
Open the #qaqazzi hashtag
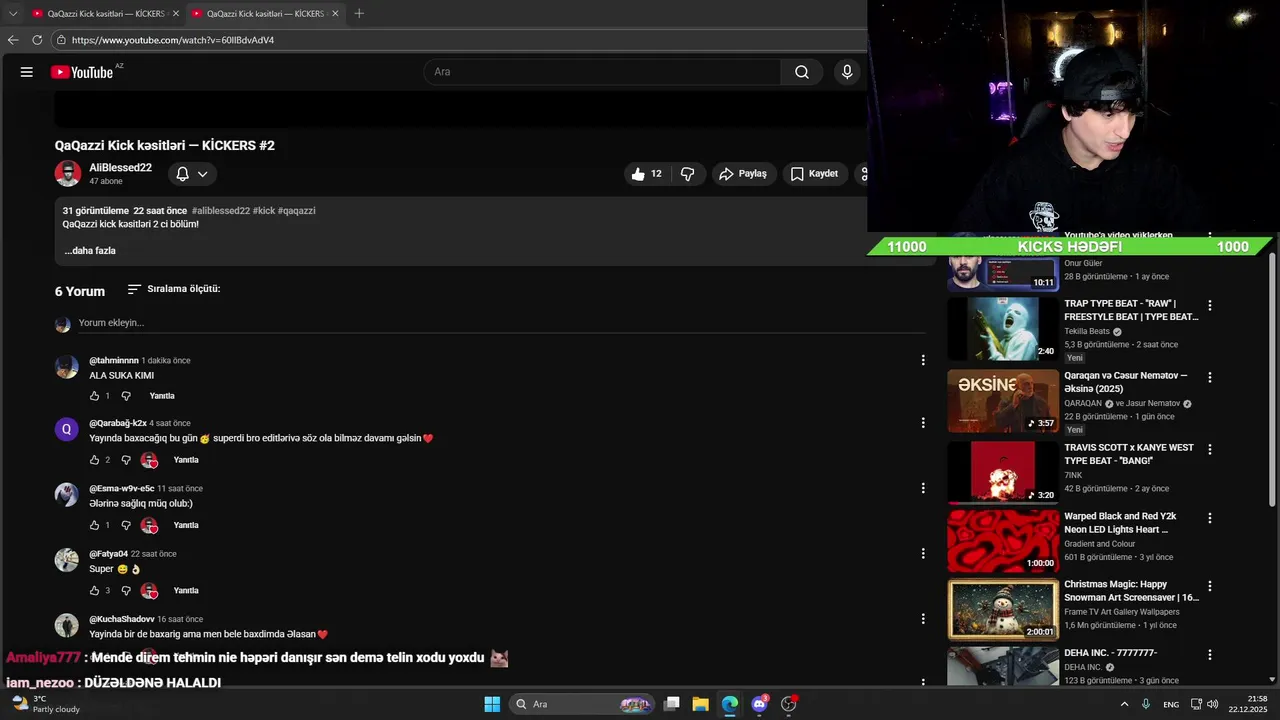[x=296, y=211]
